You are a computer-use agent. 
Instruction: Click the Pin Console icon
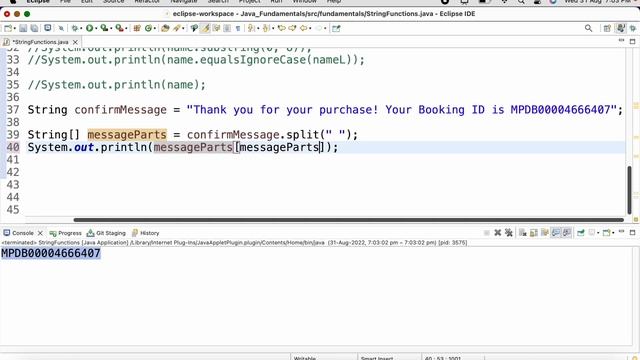581,233
